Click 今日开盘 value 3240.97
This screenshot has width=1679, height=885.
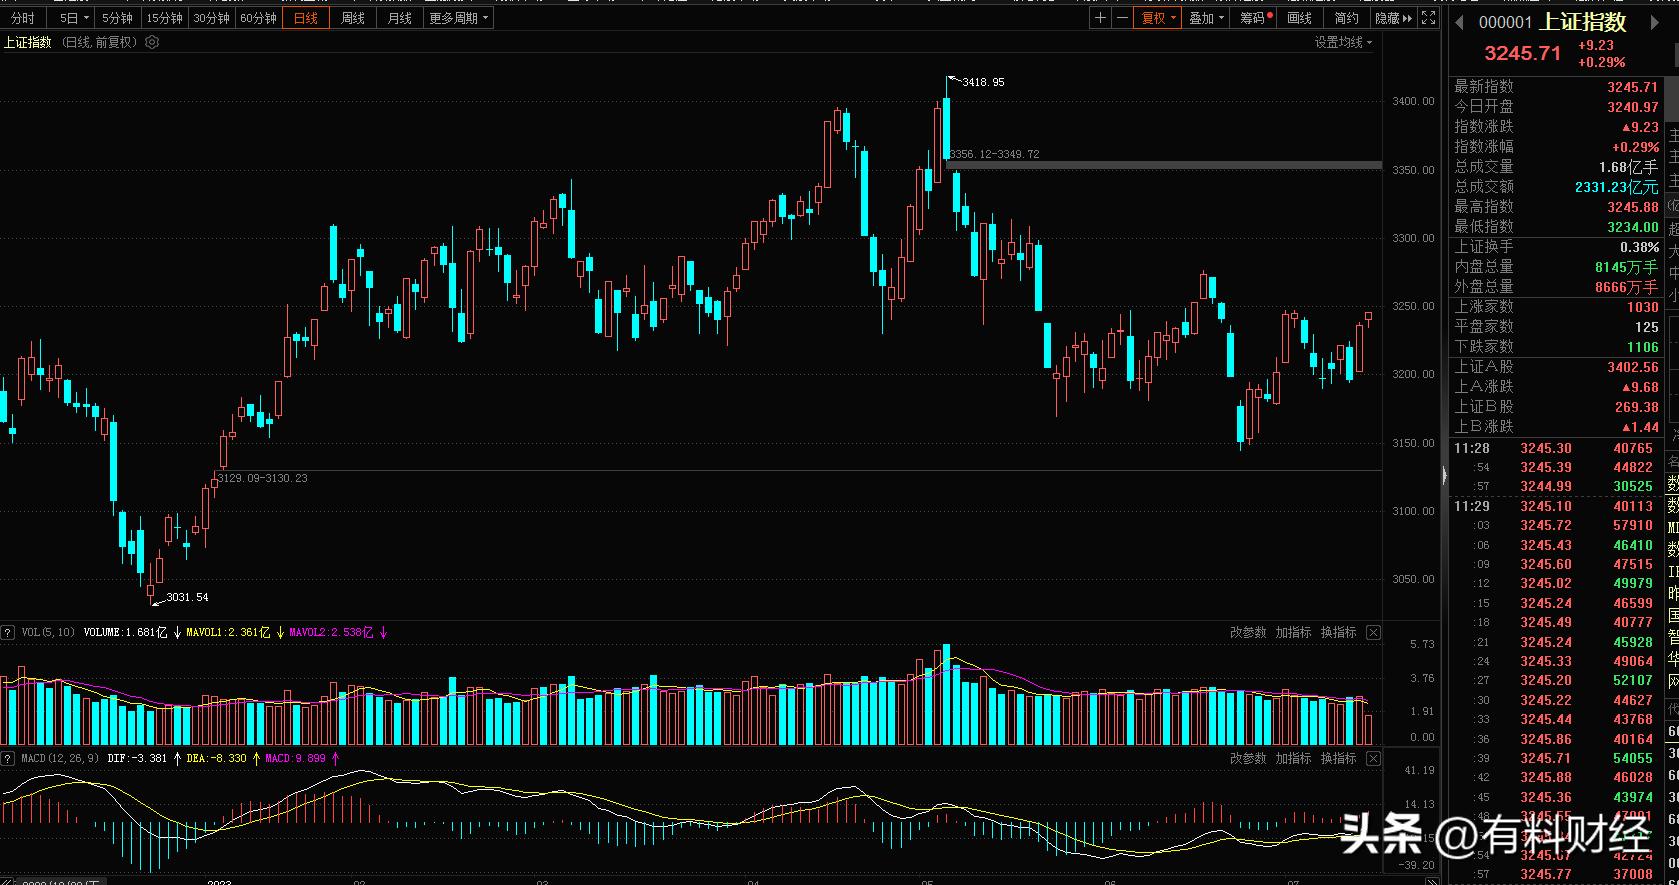(1633, 107)
